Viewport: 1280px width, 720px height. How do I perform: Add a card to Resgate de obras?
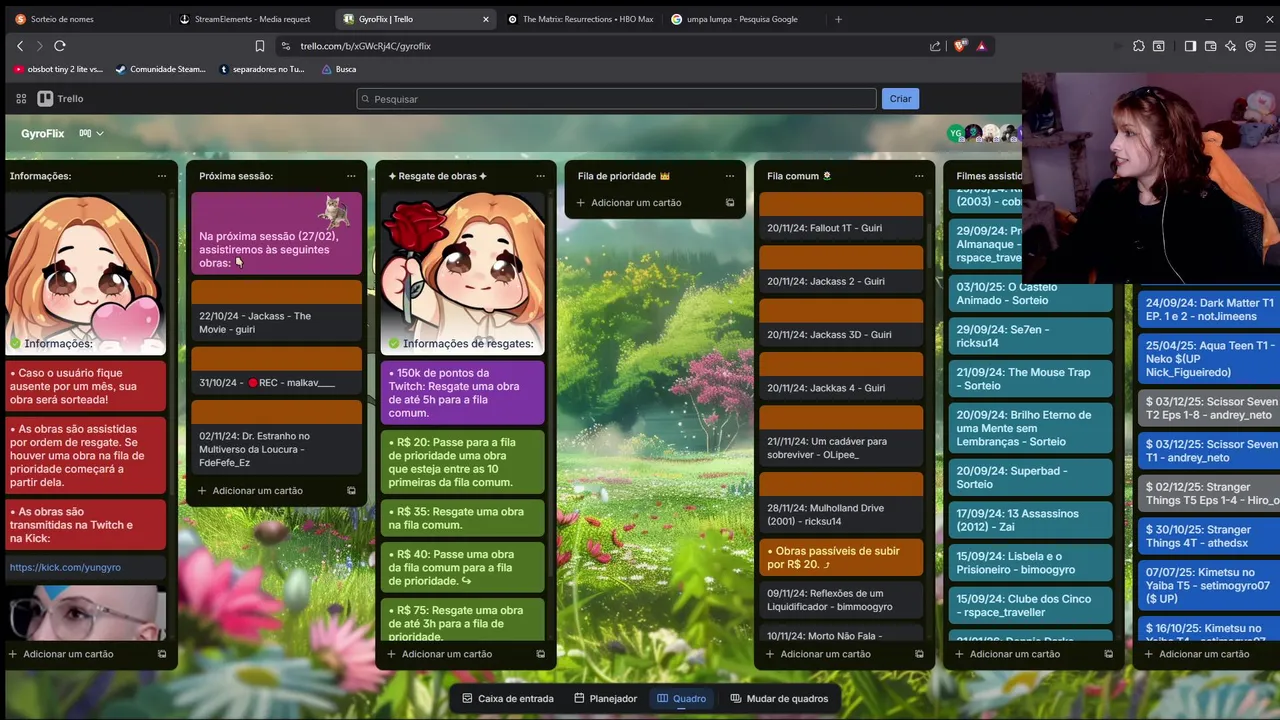(x=447, y=654)
